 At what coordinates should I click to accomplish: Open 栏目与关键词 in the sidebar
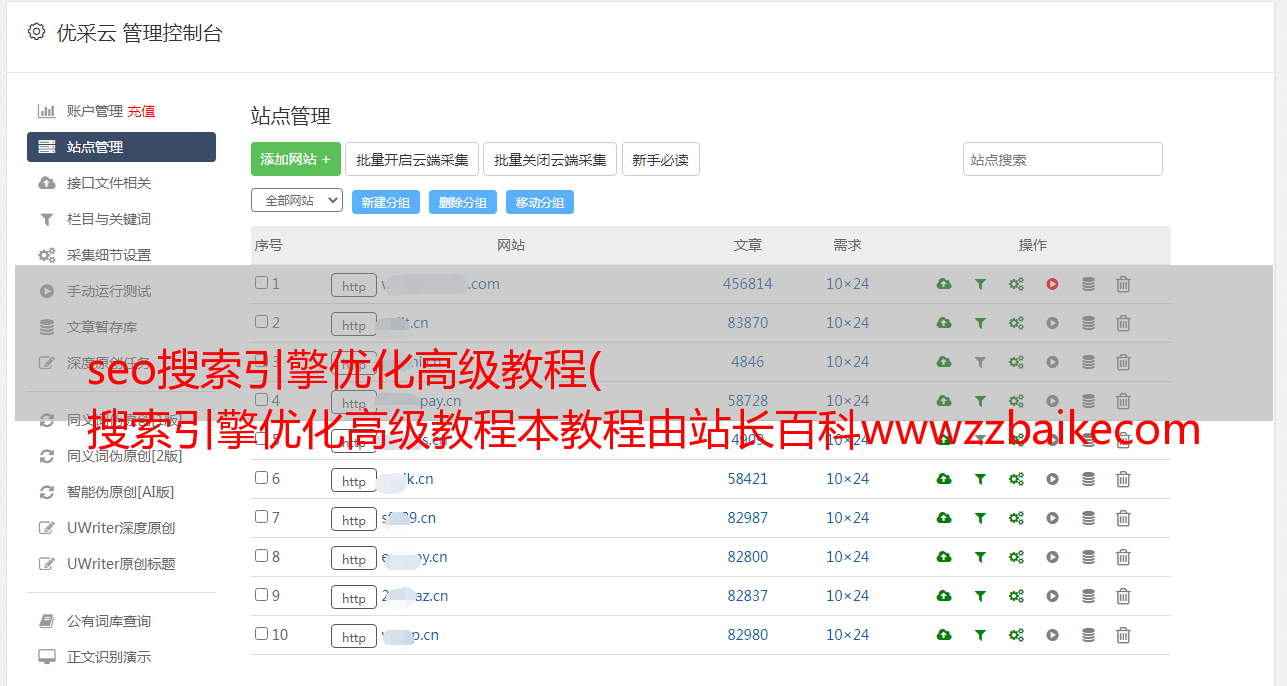109,219
